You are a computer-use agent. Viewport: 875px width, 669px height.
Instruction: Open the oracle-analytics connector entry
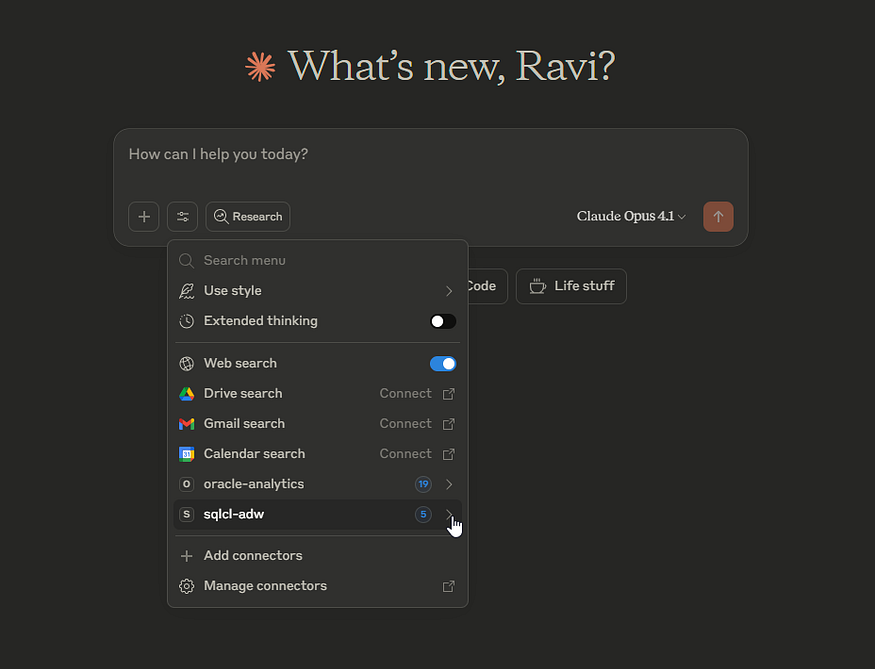click(x=318, y=484)
